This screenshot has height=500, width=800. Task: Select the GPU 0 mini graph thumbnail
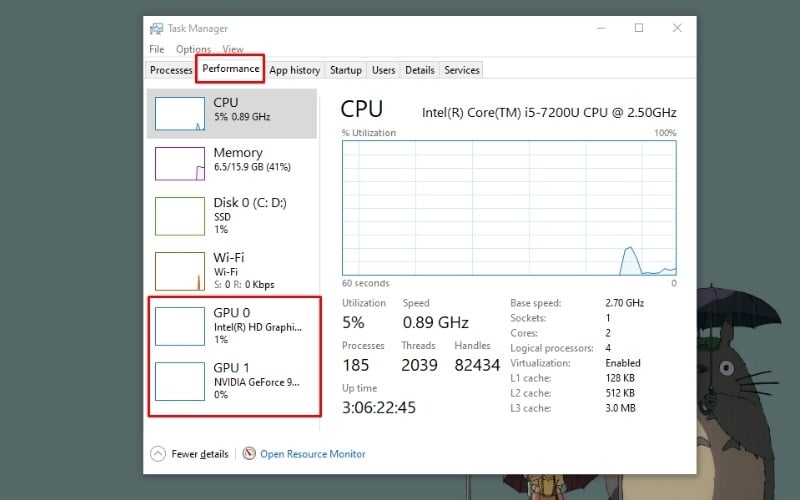coord(180,327)
